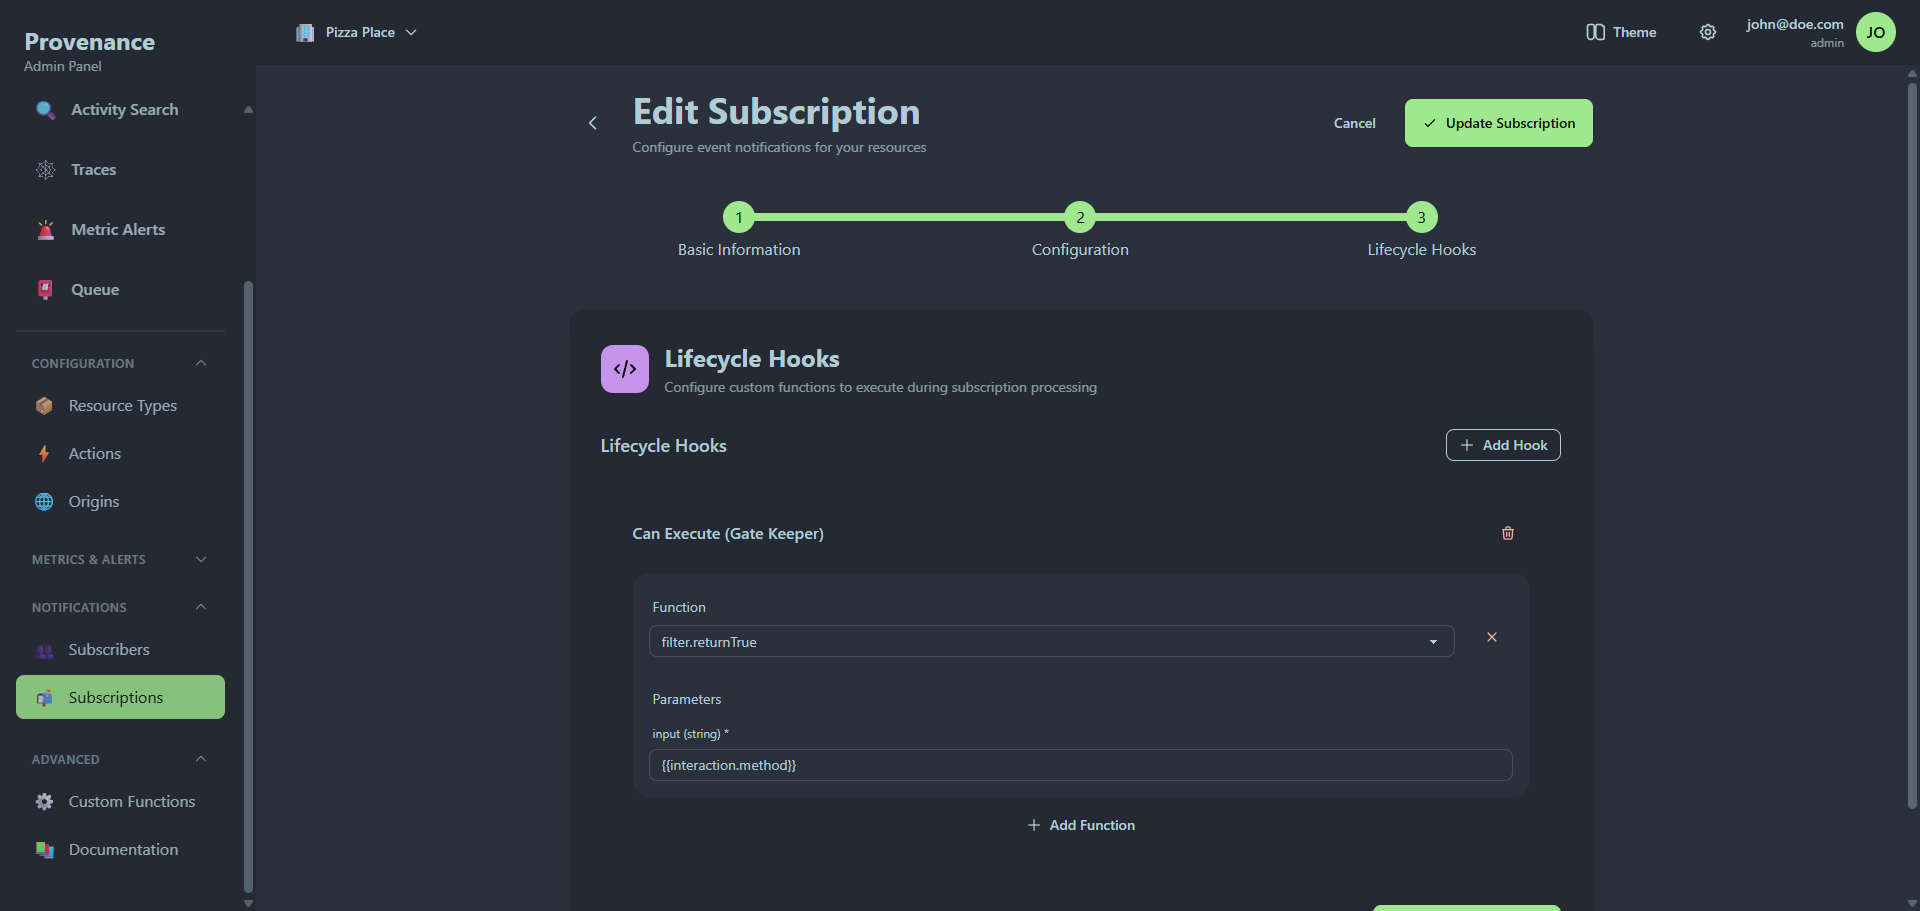The width and height of the screenshot is (1920, 911).
Task: Open Subscribers using its sidebar icon
Action: (45, 650)
